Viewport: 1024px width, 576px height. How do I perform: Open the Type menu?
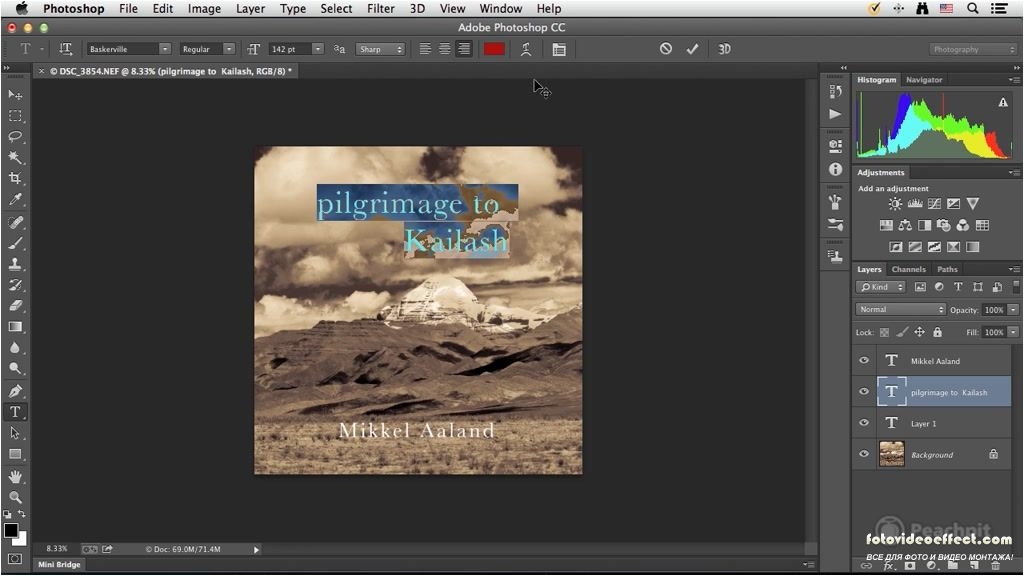293,8
